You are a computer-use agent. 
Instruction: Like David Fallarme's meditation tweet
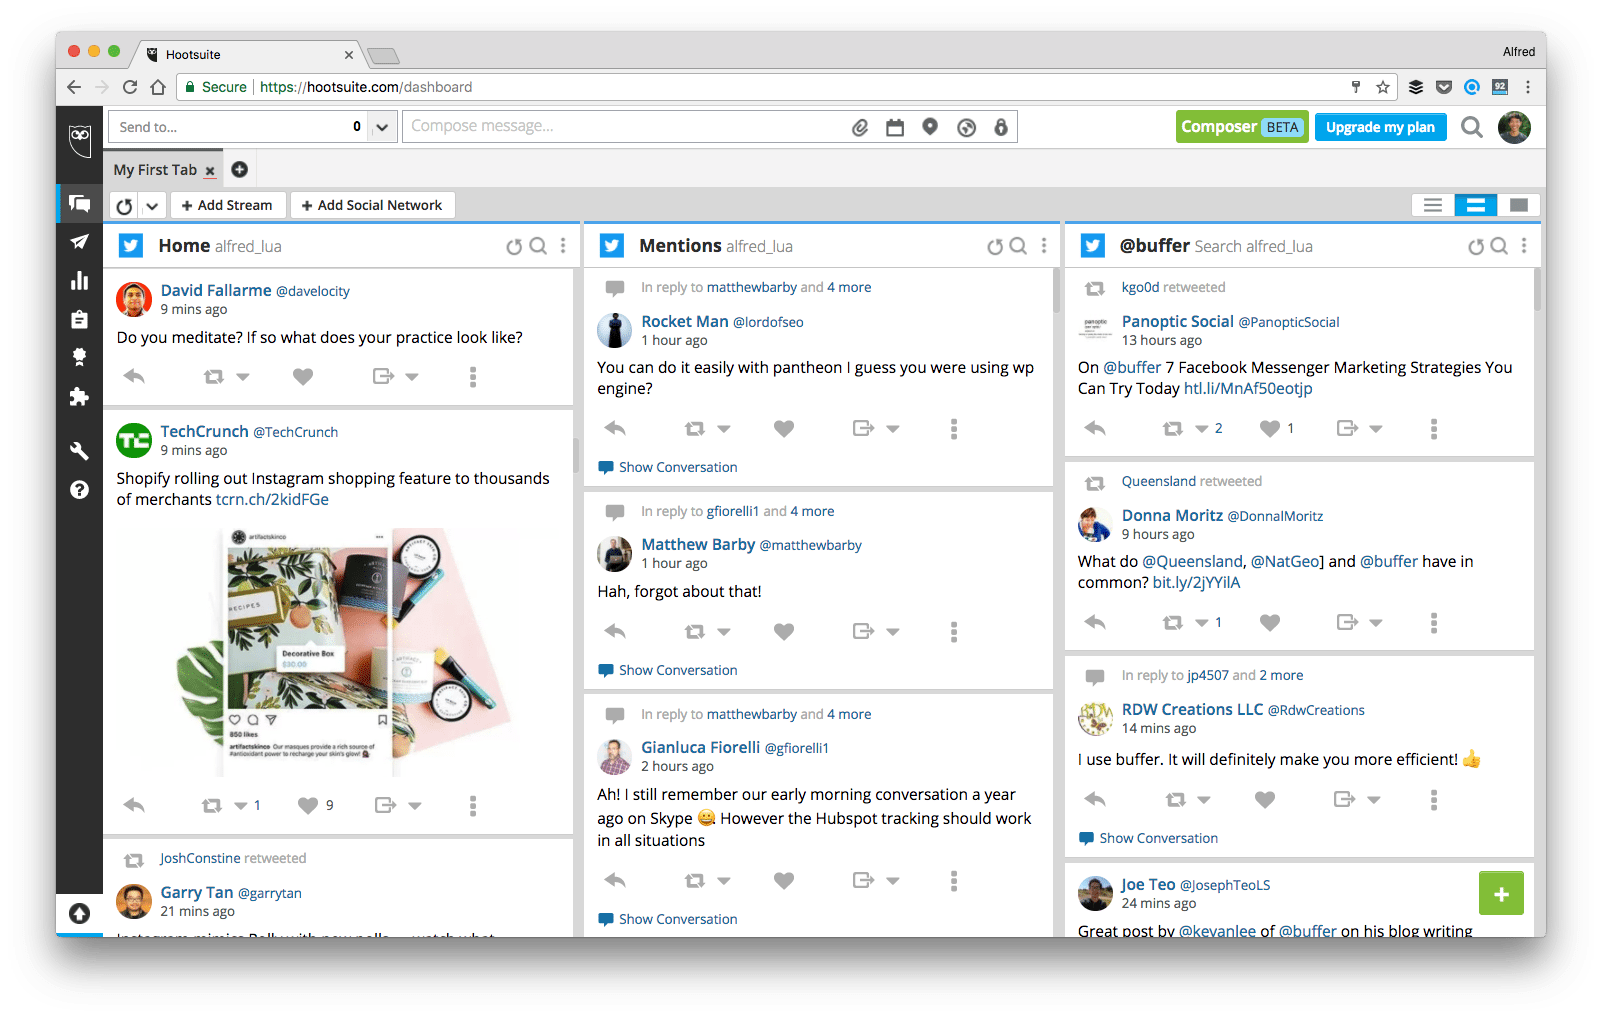point(302,376)
